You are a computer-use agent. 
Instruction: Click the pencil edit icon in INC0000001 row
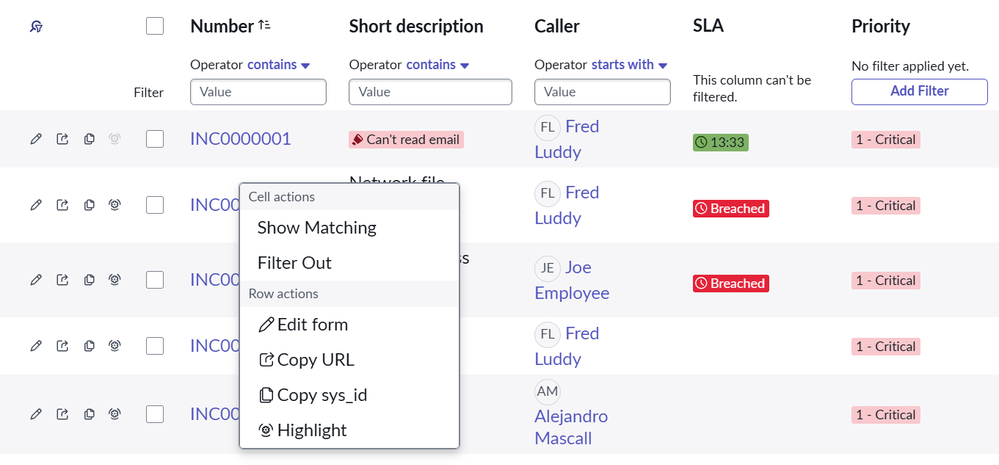[x=36, y=139]
